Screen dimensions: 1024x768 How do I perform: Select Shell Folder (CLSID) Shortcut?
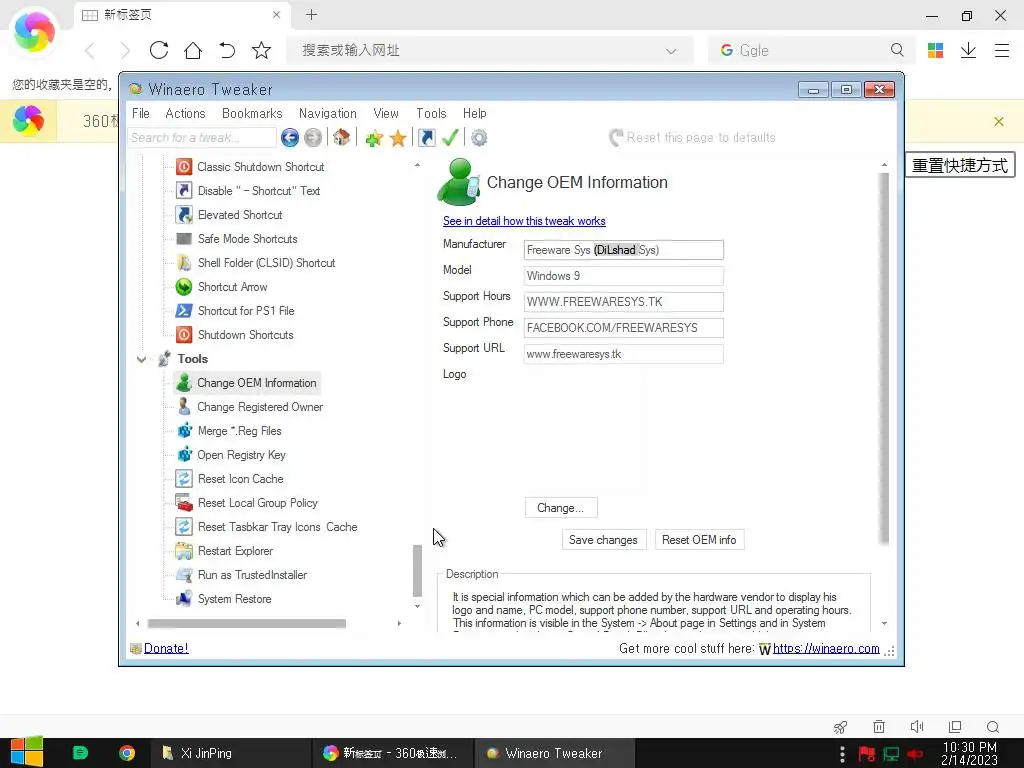pos(266,263)
